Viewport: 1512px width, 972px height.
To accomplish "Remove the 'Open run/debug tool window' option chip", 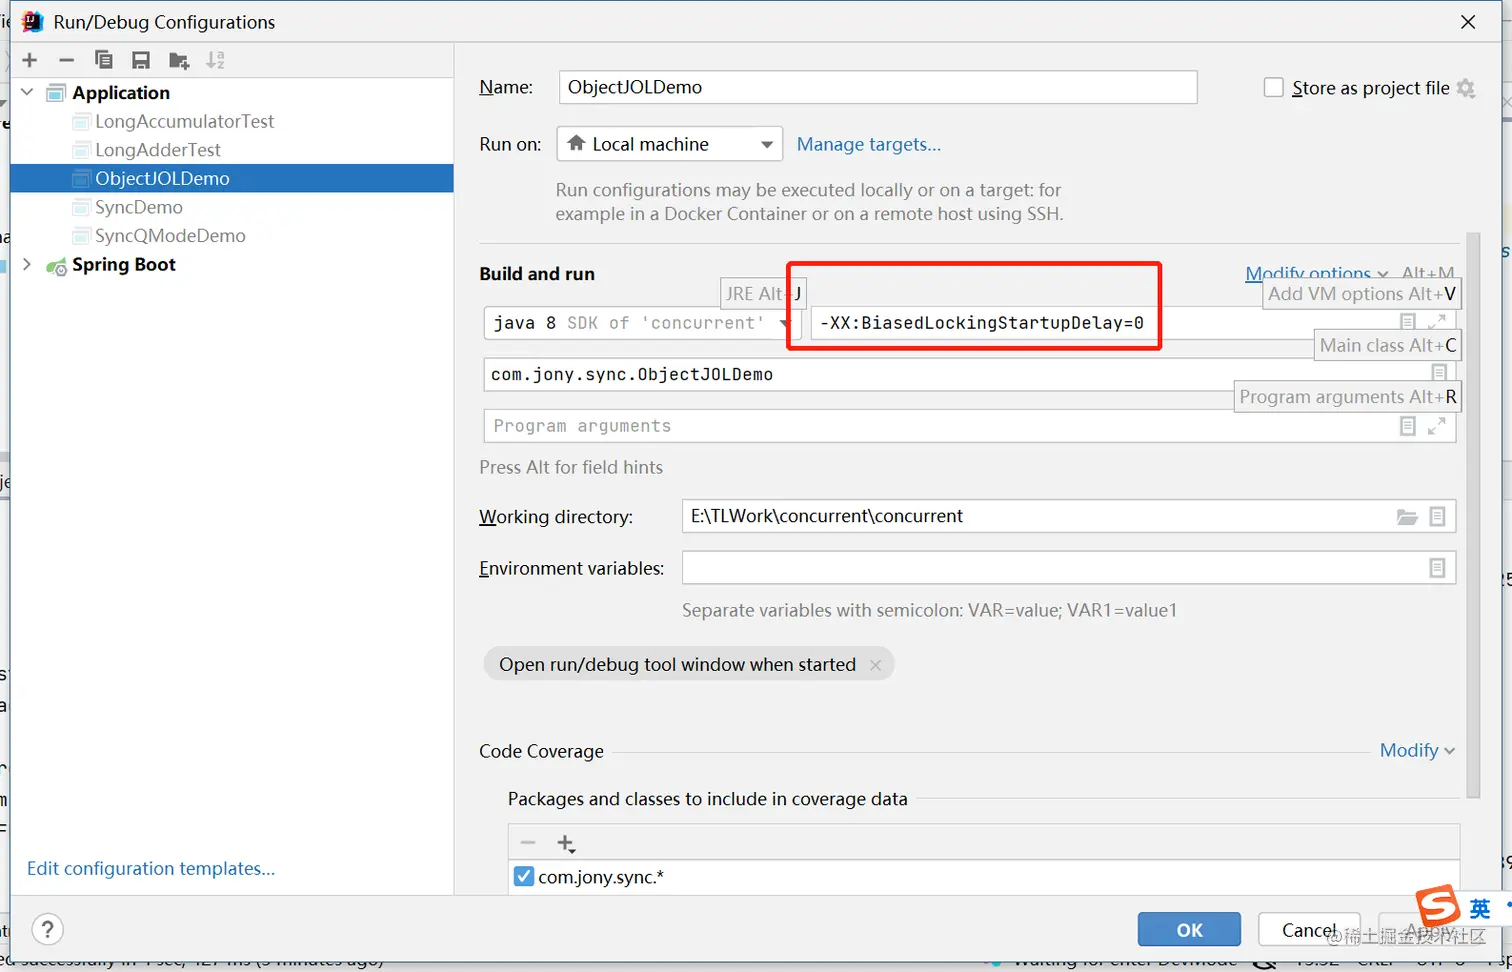I will click(x=875, y=665).
